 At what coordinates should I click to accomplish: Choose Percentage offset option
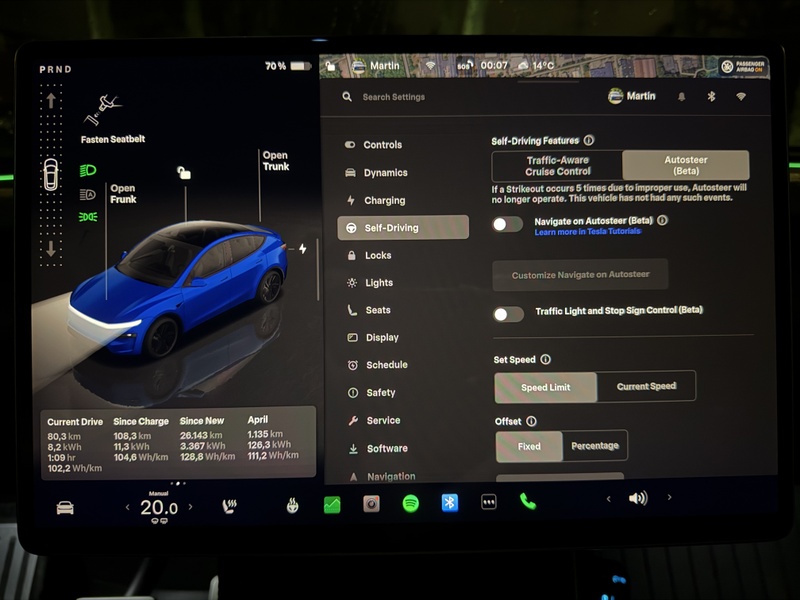pos(595,446)
